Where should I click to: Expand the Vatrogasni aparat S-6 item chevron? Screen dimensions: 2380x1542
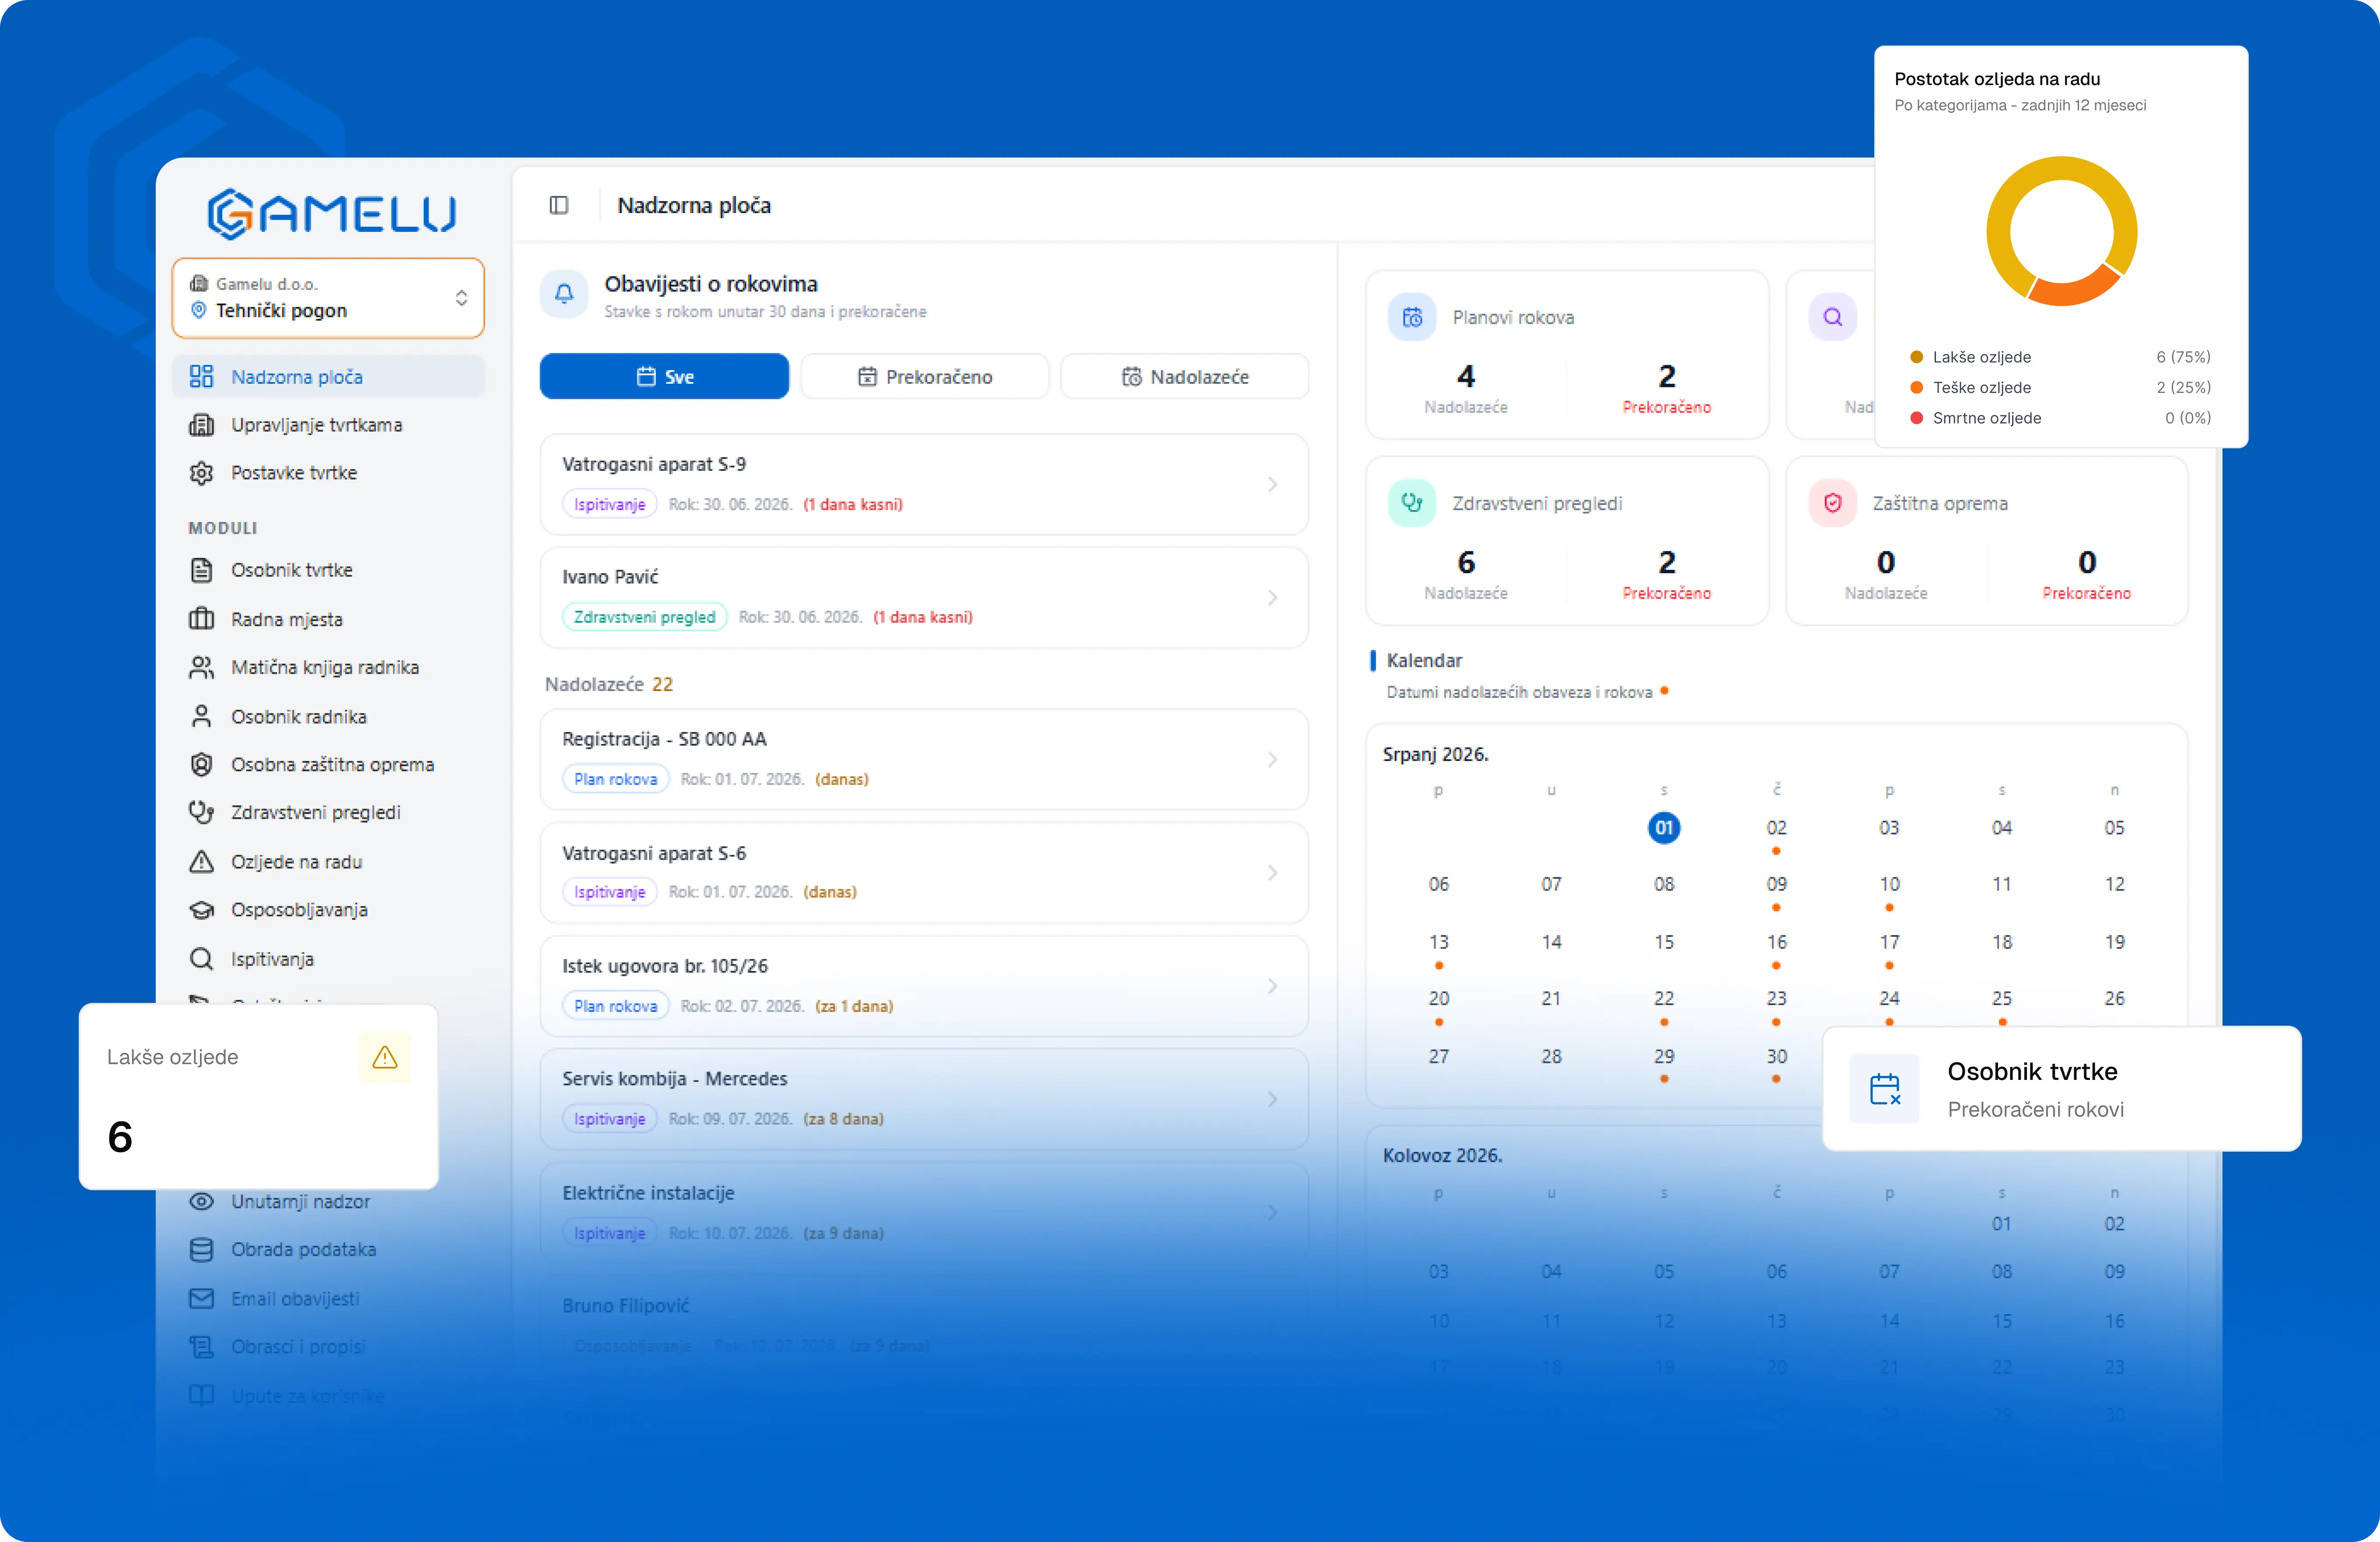[x=1272, y=873]
